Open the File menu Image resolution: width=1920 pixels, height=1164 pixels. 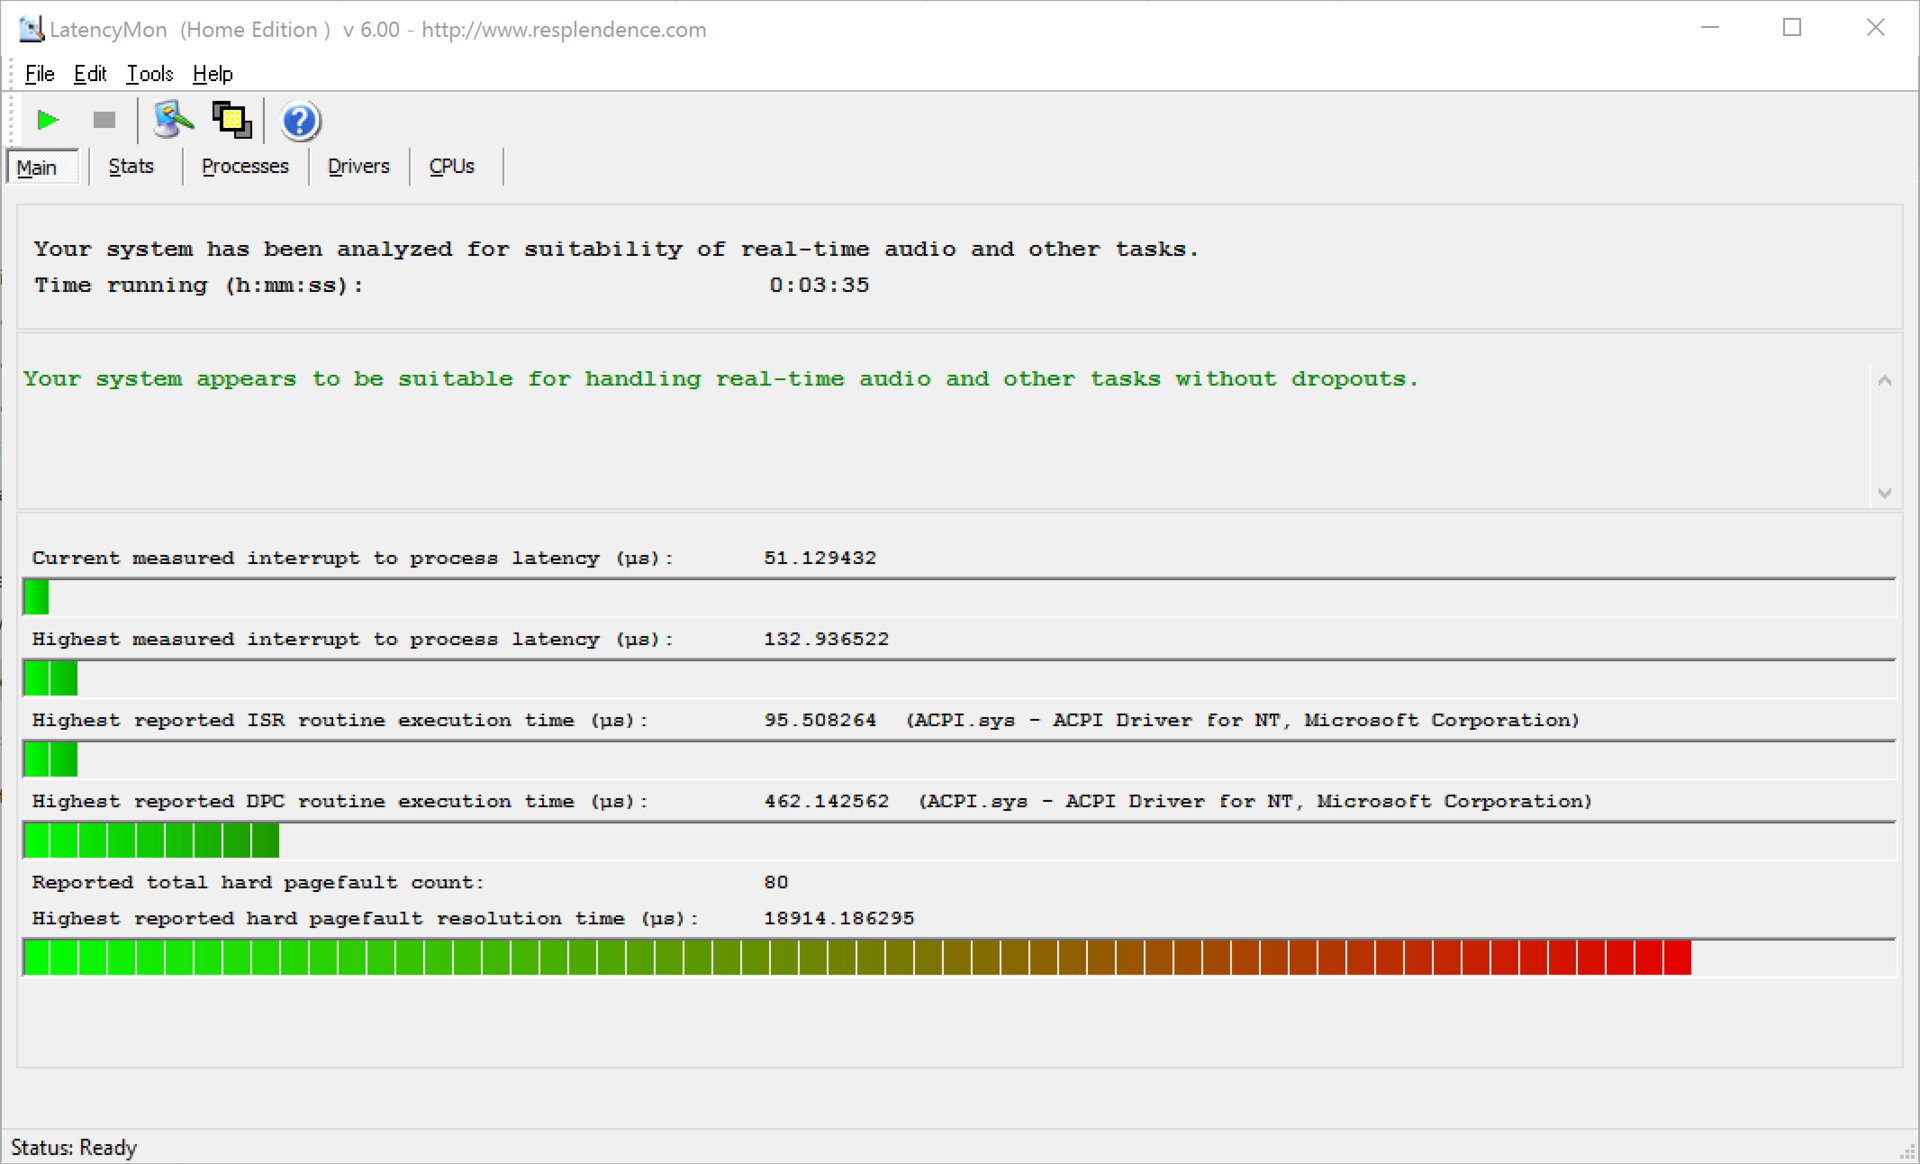pos(39,74)
